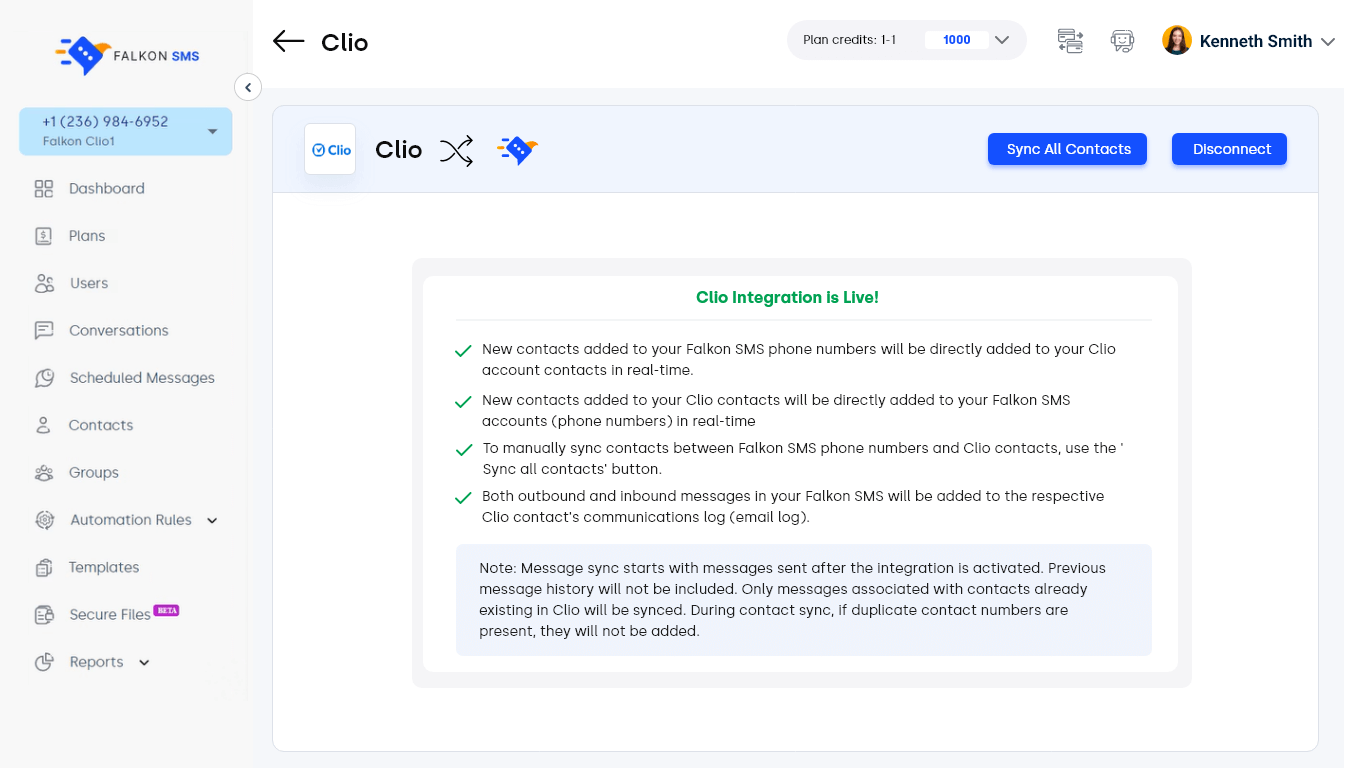The image size is (1366, 768).
Task: Click Kenneth Smith's profile avatar
Action: coord(1177,41)
